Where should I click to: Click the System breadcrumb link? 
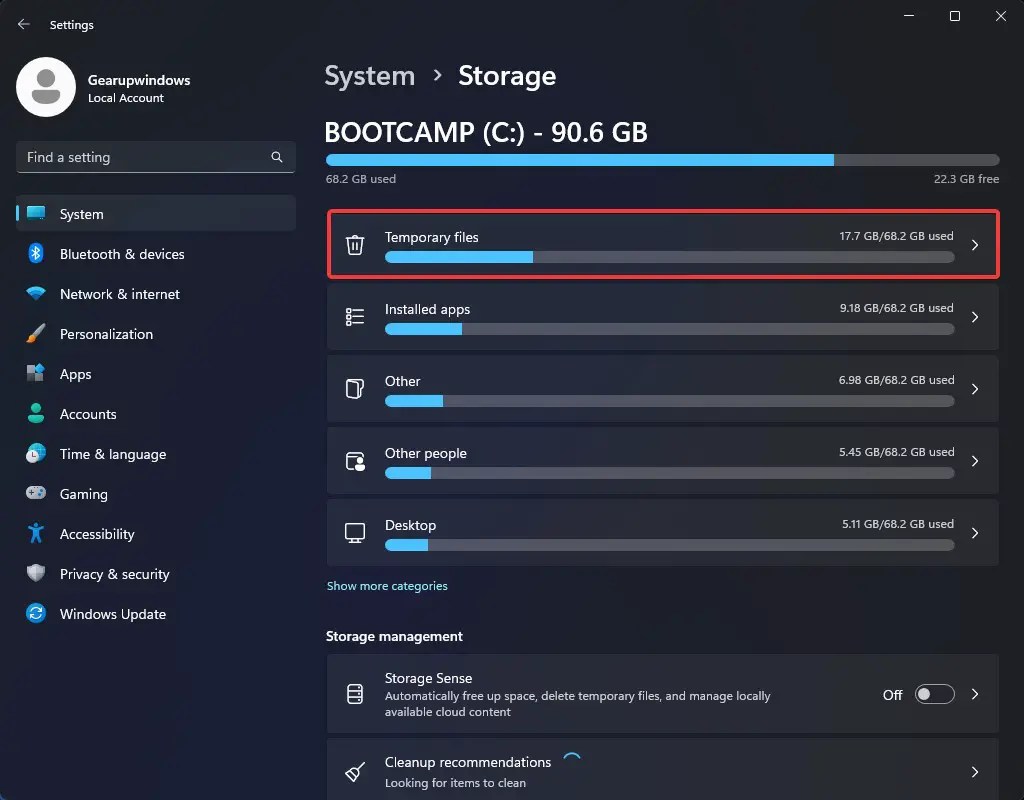pos(369,75)
